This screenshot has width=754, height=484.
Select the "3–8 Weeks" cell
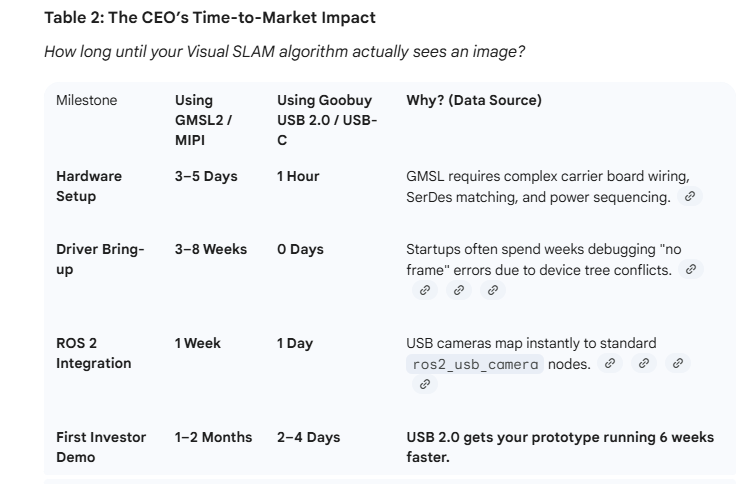click(210, 249)
